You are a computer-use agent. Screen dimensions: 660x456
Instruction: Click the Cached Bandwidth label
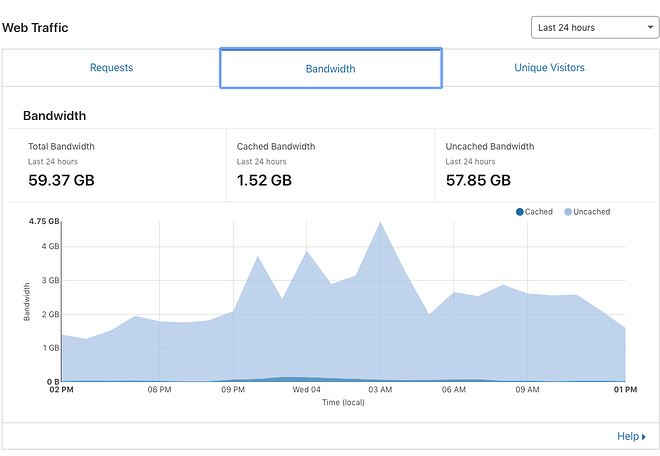tap(276, 147)
